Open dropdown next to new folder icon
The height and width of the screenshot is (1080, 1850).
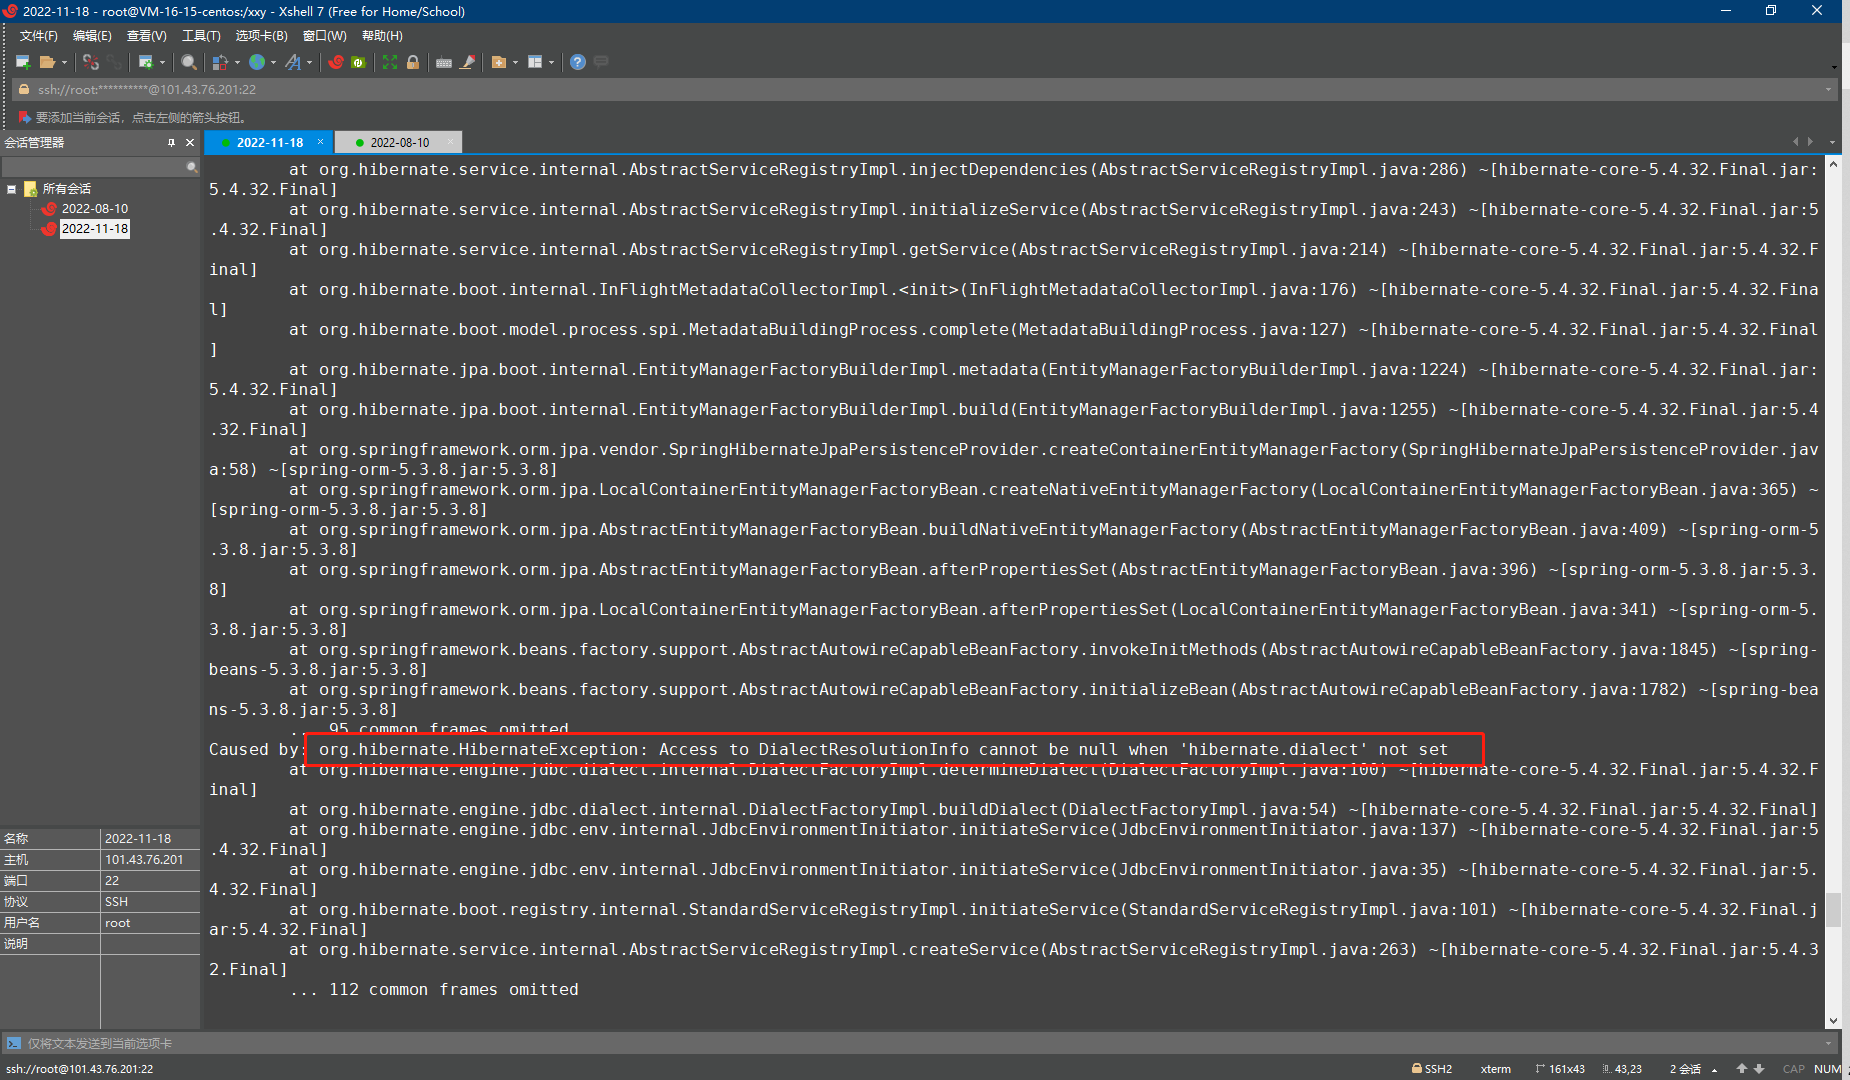[515, 62]
